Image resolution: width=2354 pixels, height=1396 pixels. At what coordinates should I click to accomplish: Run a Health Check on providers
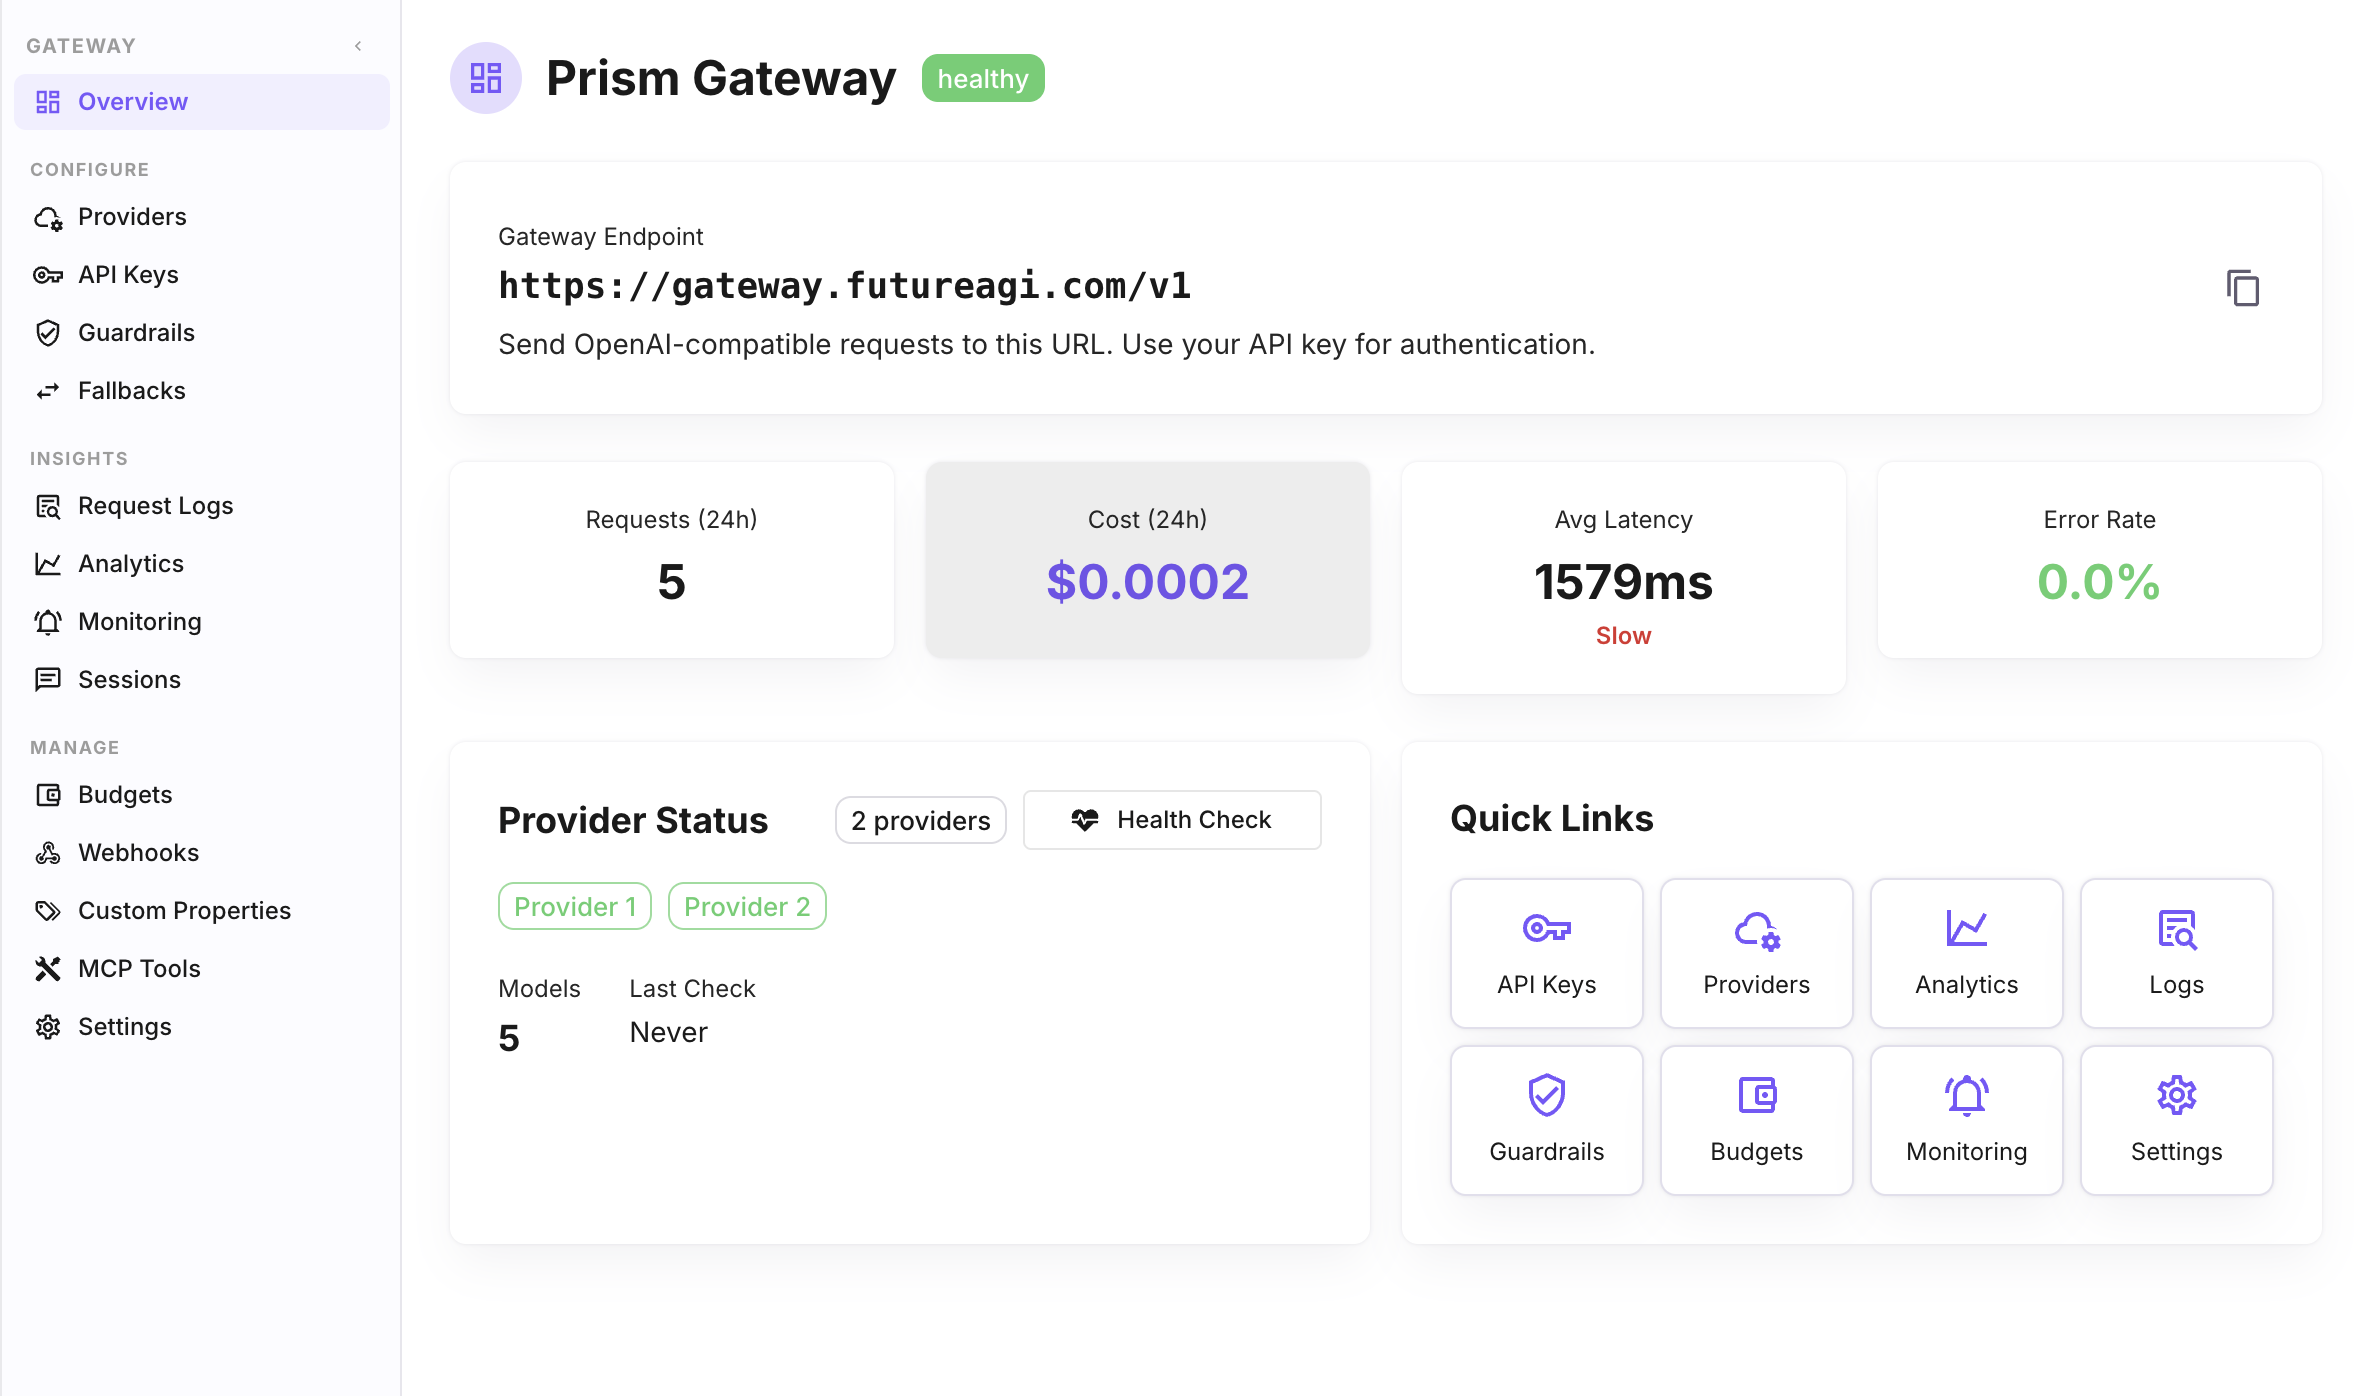click(x=1172, y=819)
